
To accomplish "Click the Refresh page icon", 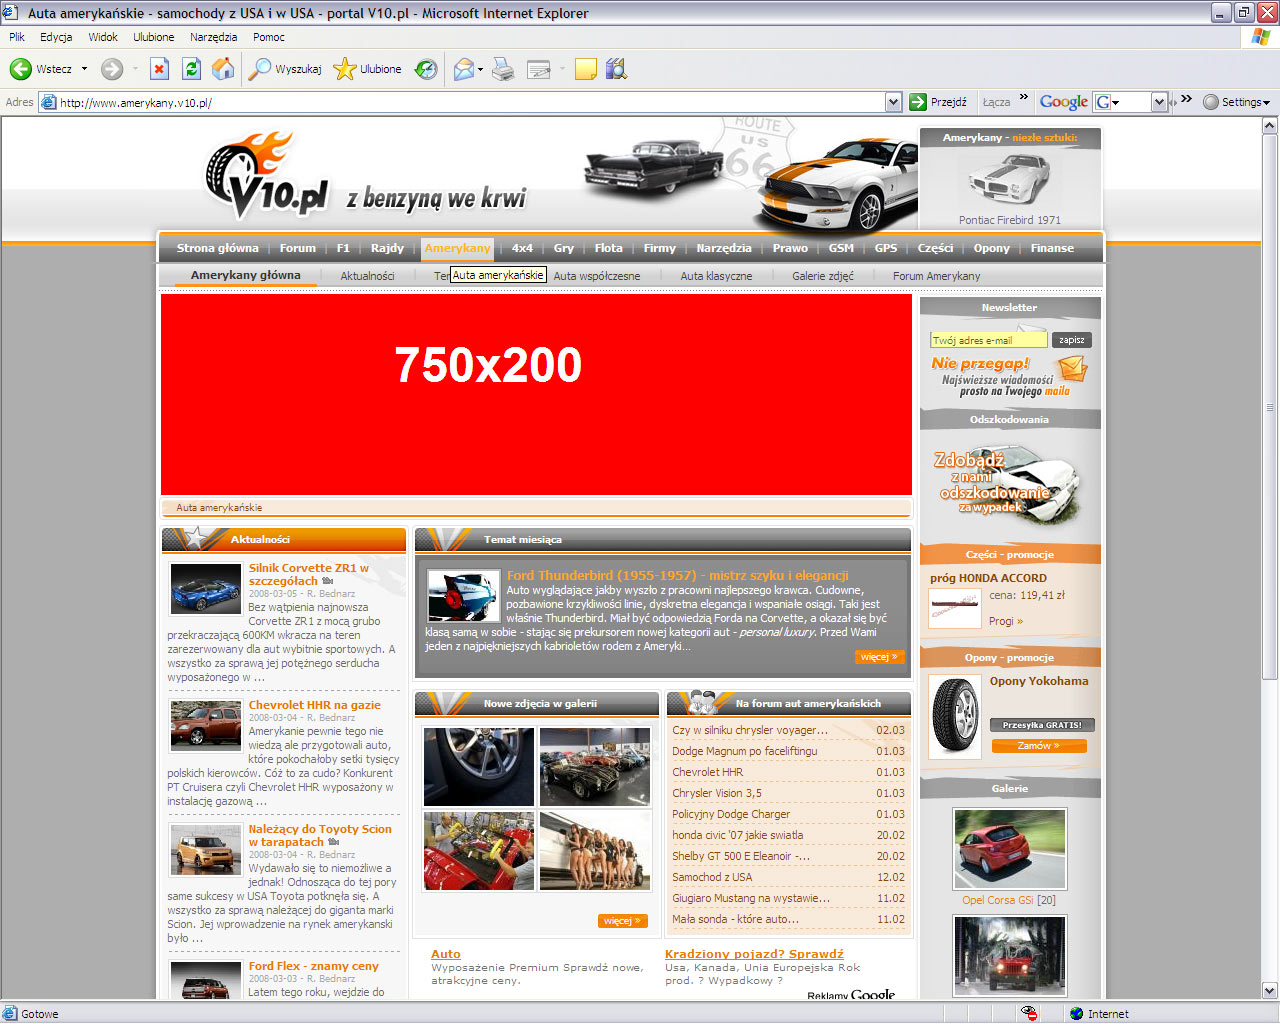I will (191, 69).
